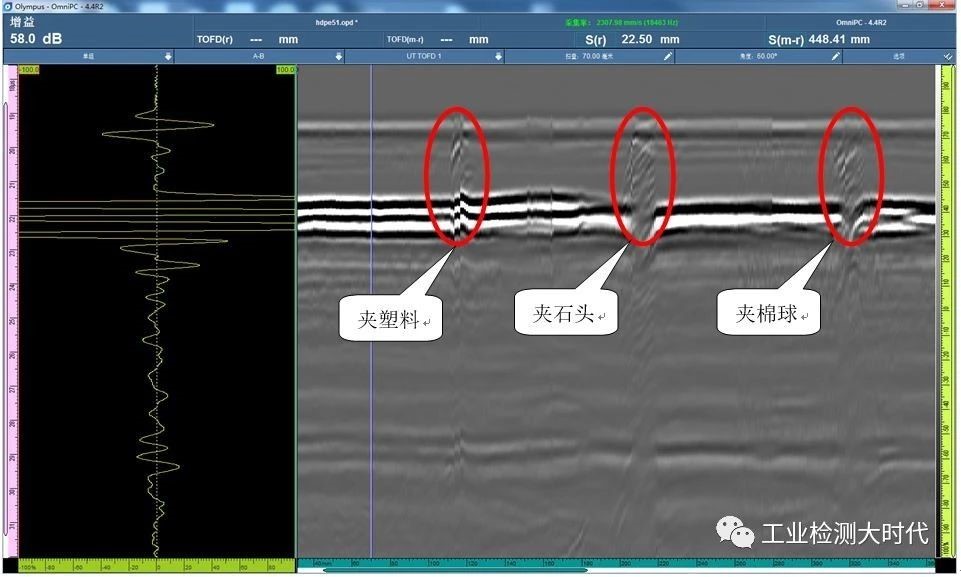Open the UT TOFD 1 group dropdown arrow
Viewport: 961px width, 577px height.
pyautogui.click(x=498, y=56)
